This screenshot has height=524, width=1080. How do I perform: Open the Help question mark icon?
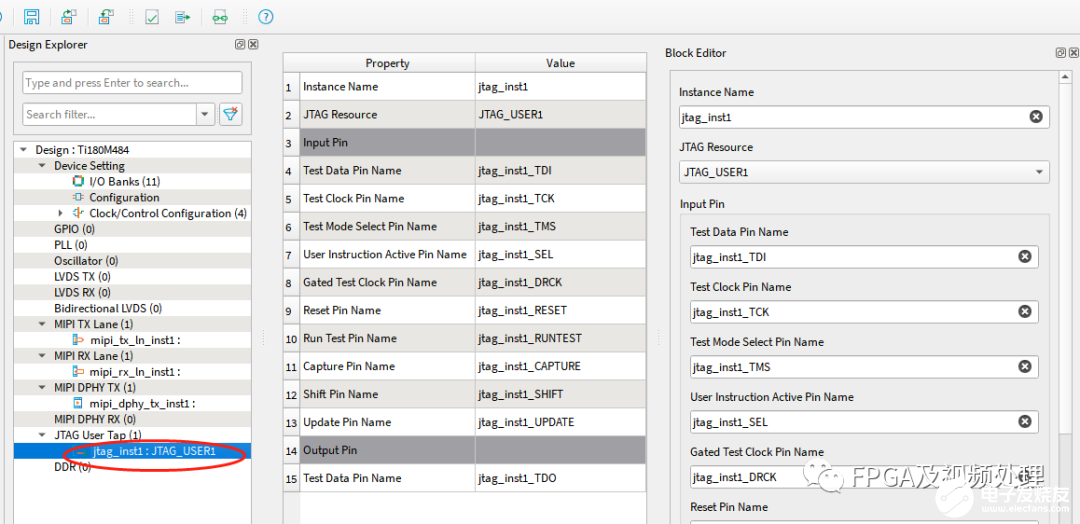(x=265, y=17)
